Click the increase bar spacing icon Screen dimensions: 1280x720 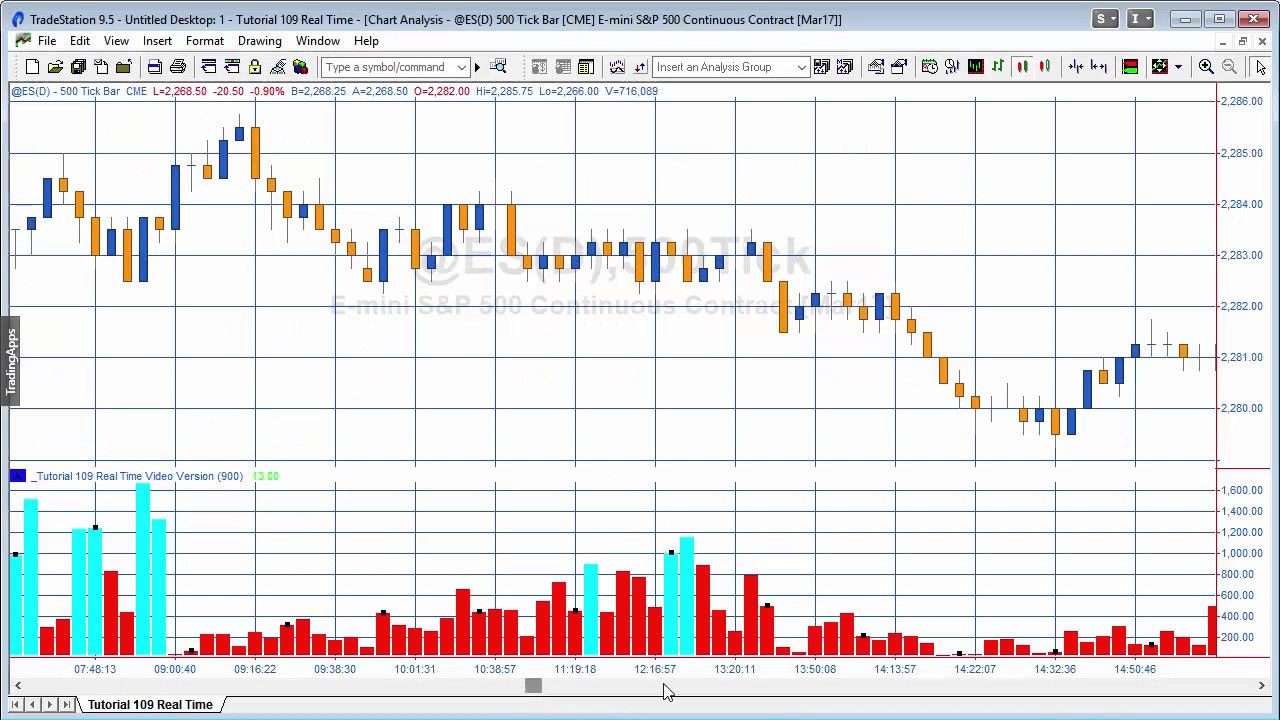coord(1099,67)
